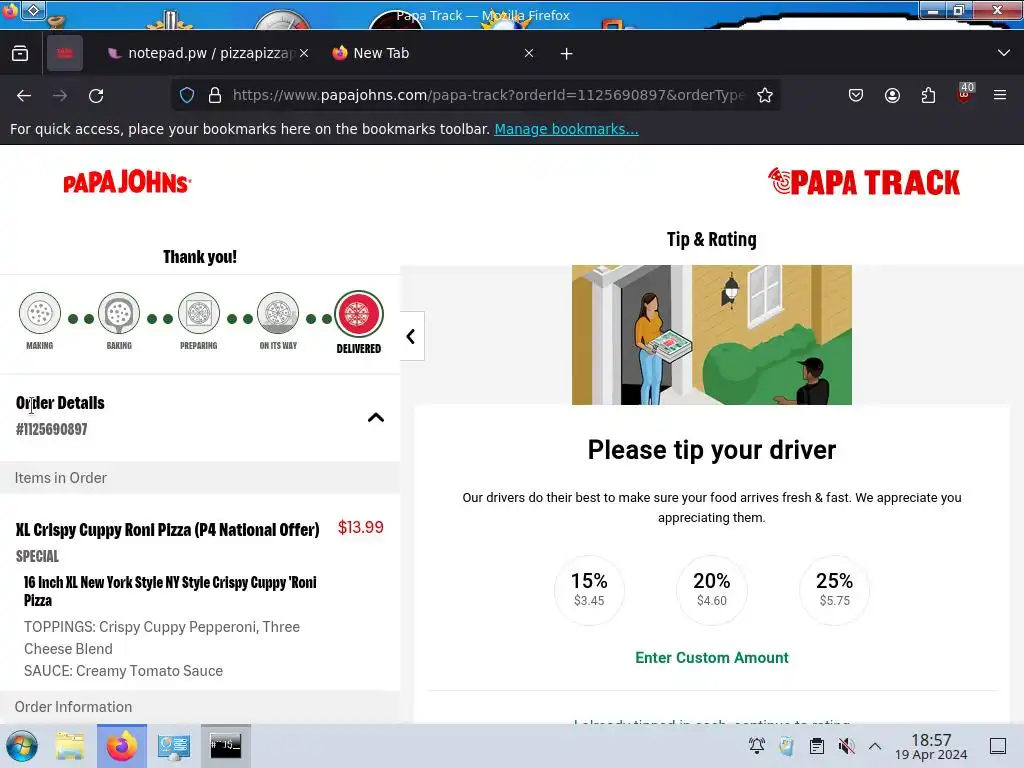Screen dimensions: 1024x768
Task: Click the notifications bell tray icon
Action: click(757, 746)
